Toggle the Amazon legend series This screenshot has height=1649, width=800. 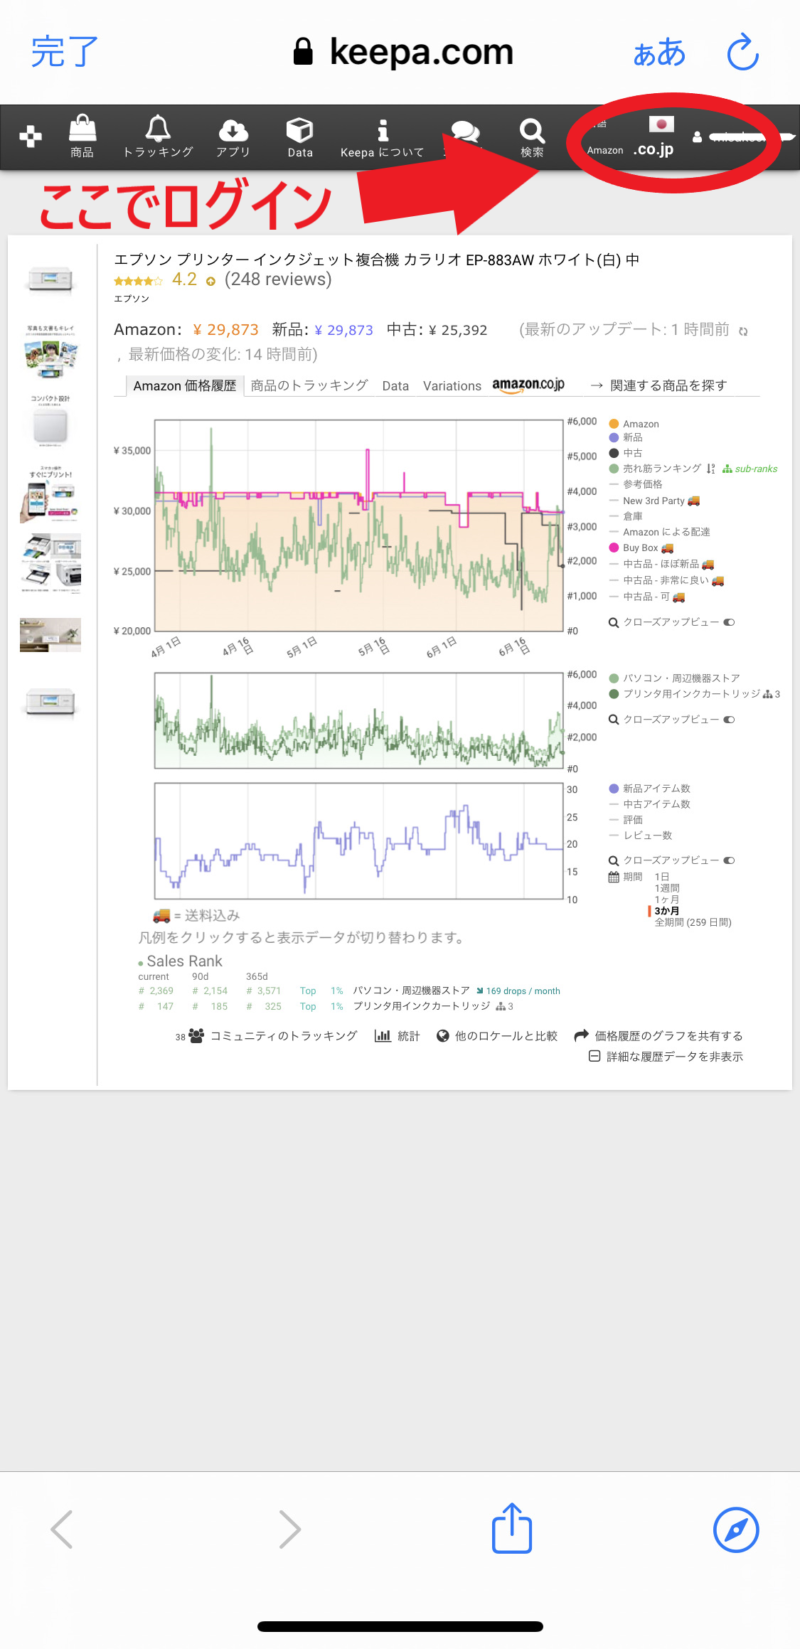coord(634,424)
